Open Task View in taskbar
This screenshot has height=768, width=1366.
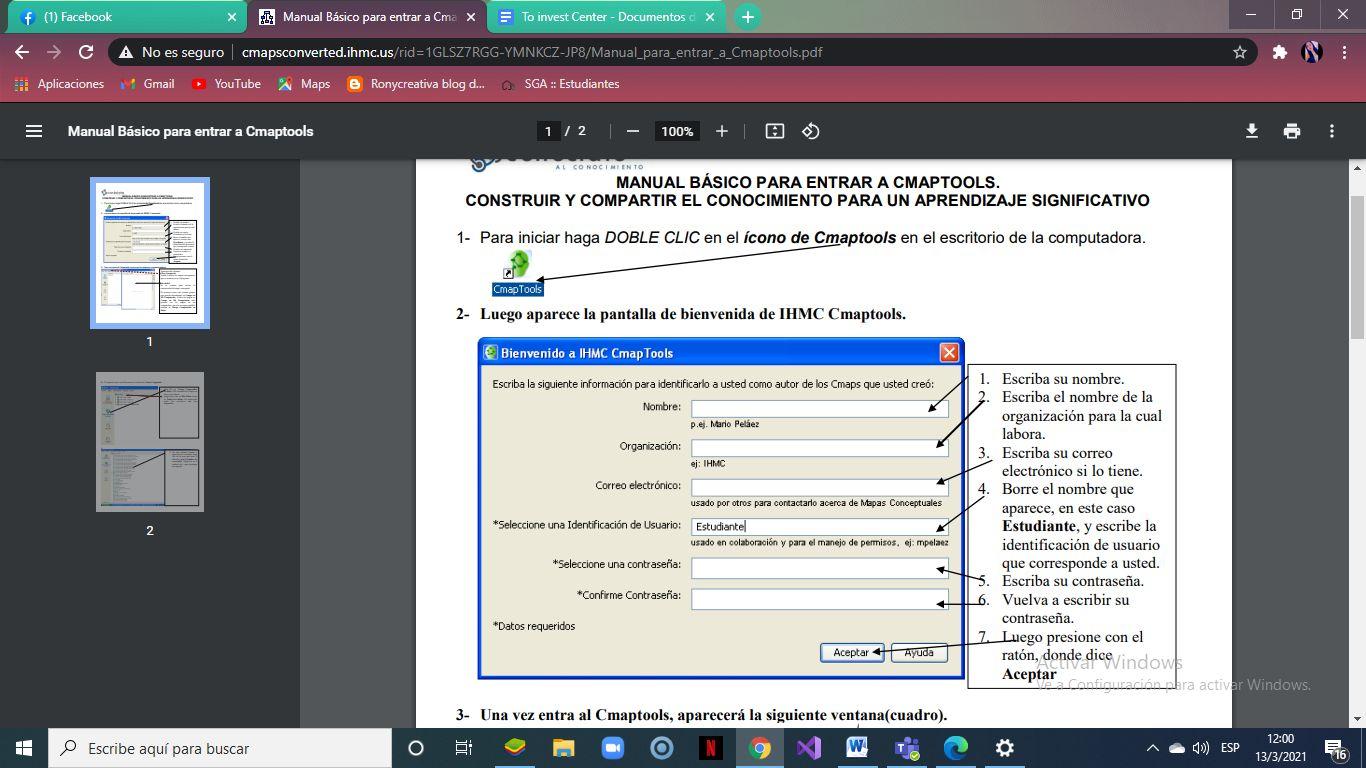[x=464, y=748]
